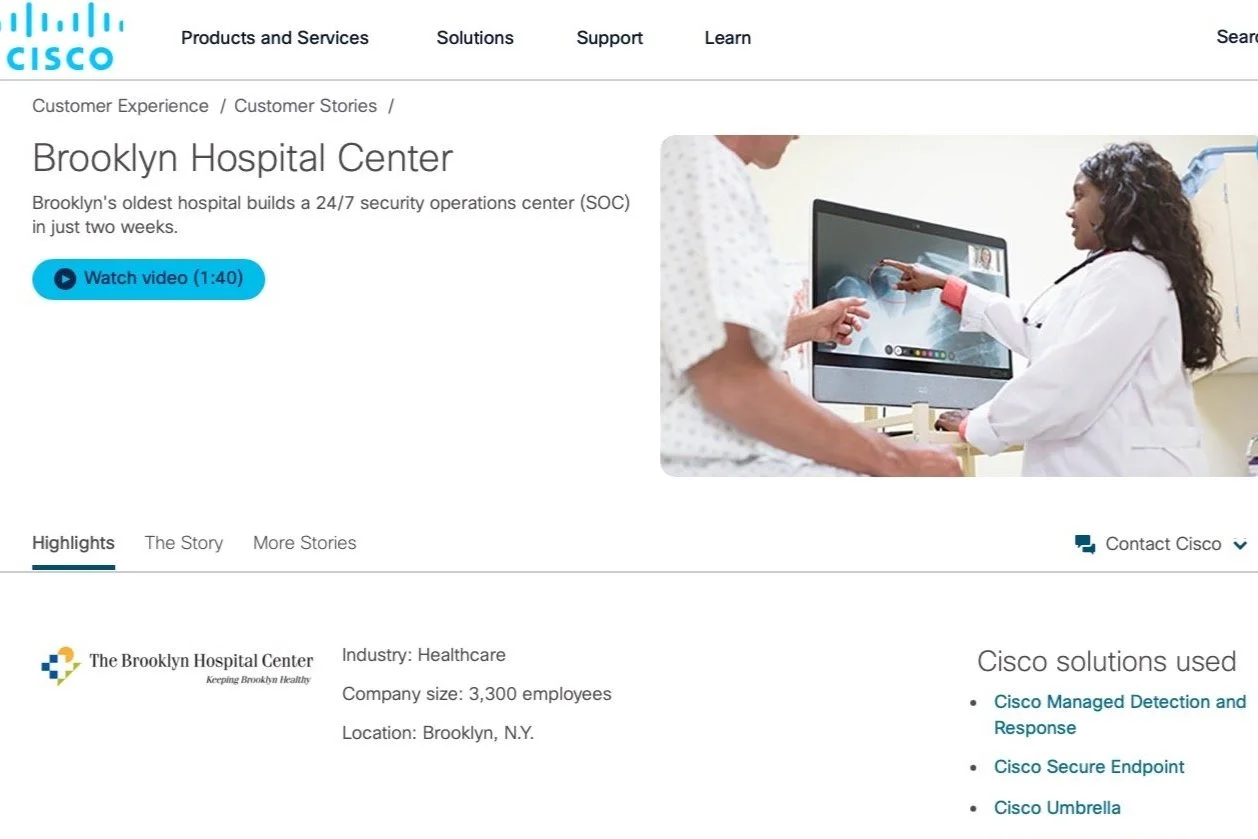Open the Products and Services menu
Viewport: 1258px width, 839px height.
(x=275, y=38)
